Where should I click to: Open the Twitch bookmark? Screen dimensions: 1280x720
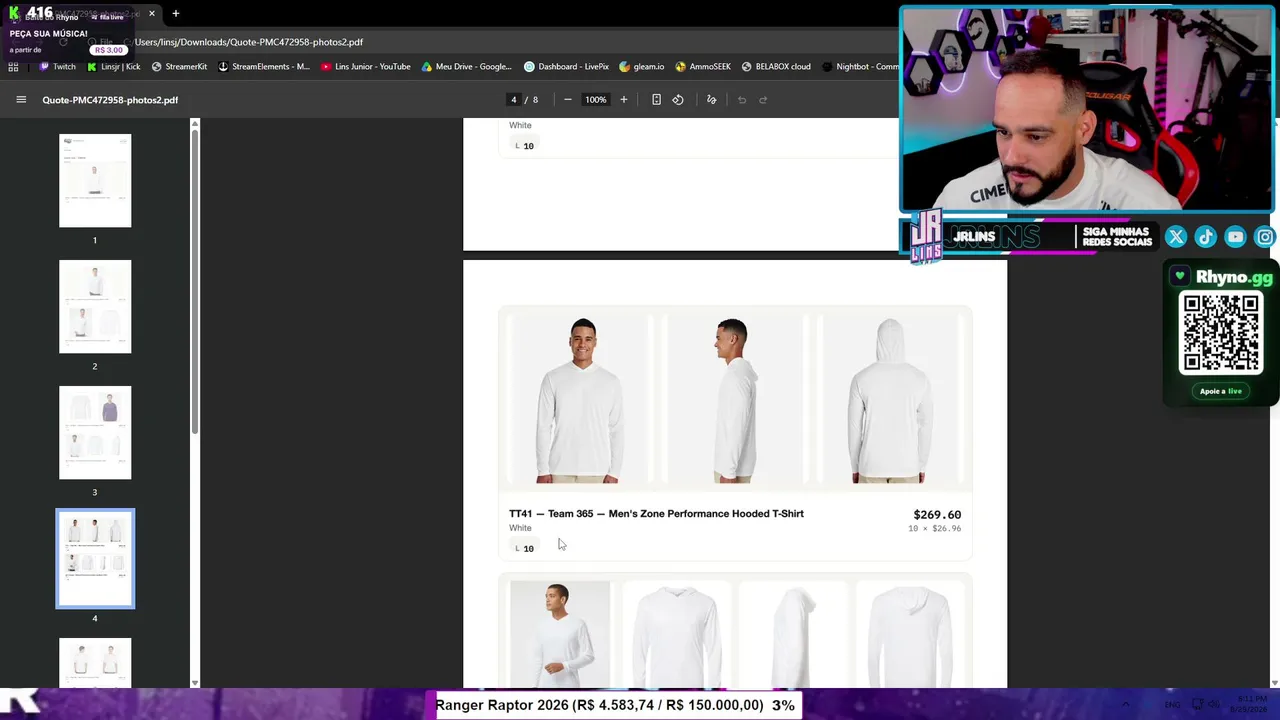click(57, 67)
